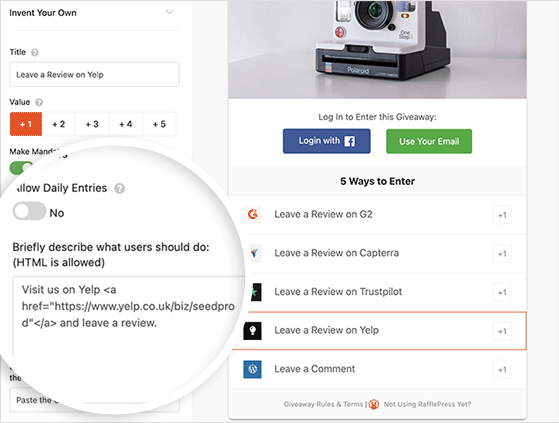This screenshot has height=423, width=559.
Task: Select the +5 entry value
Action: pos(159,124)
